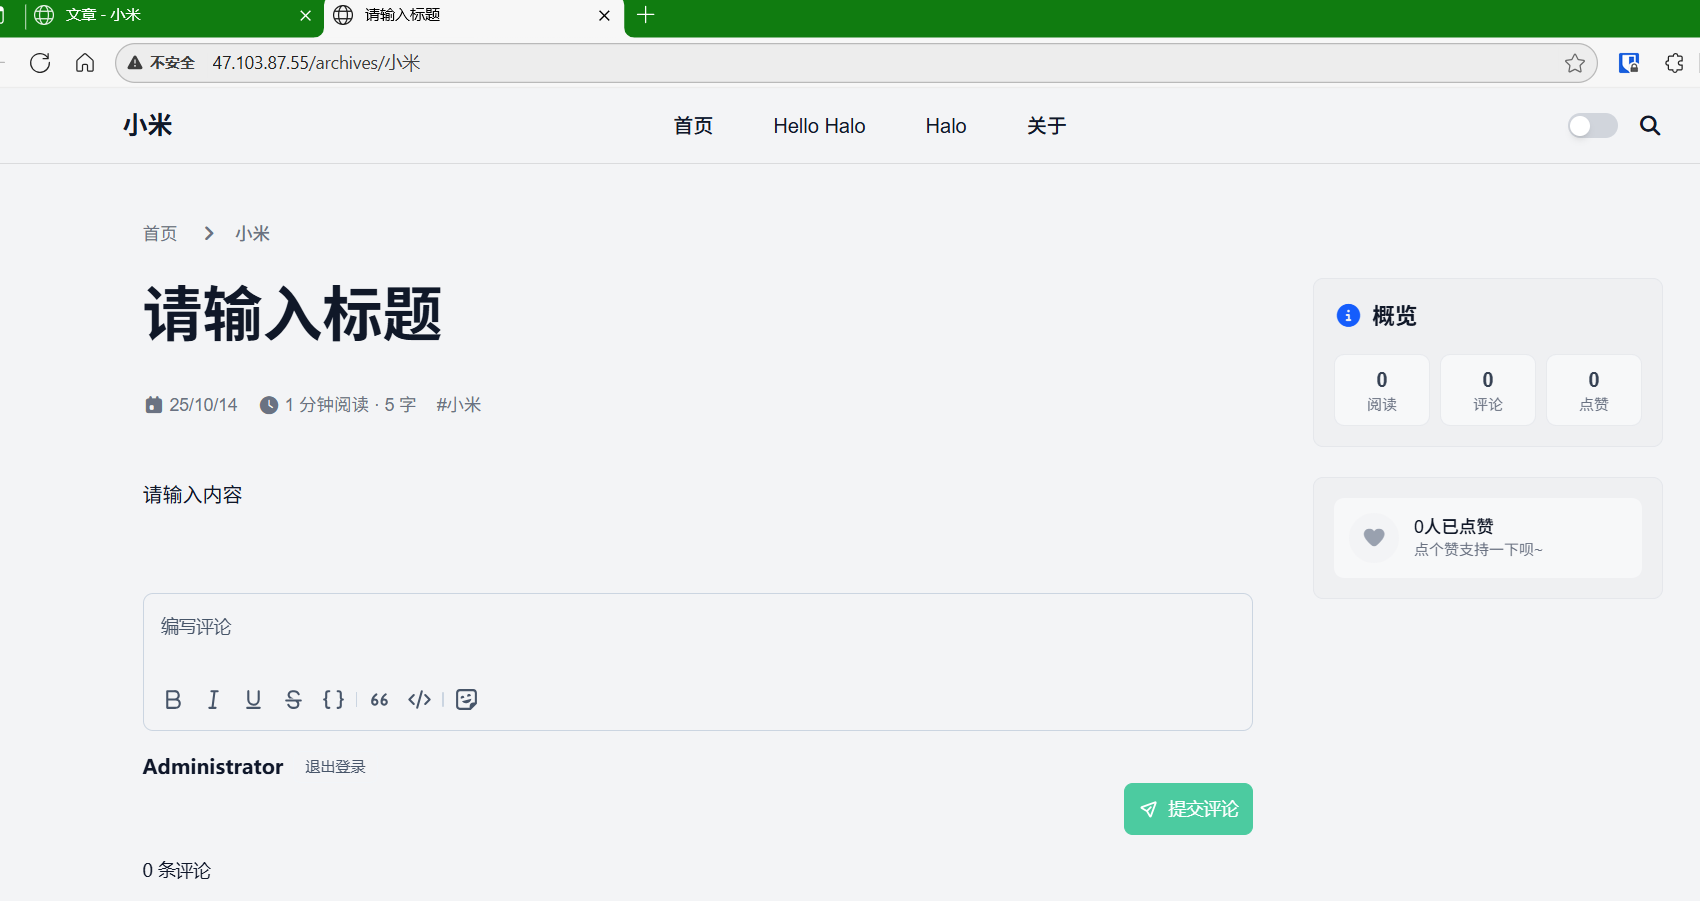Insert a code block using the braces icon

(x=334, y=699)
